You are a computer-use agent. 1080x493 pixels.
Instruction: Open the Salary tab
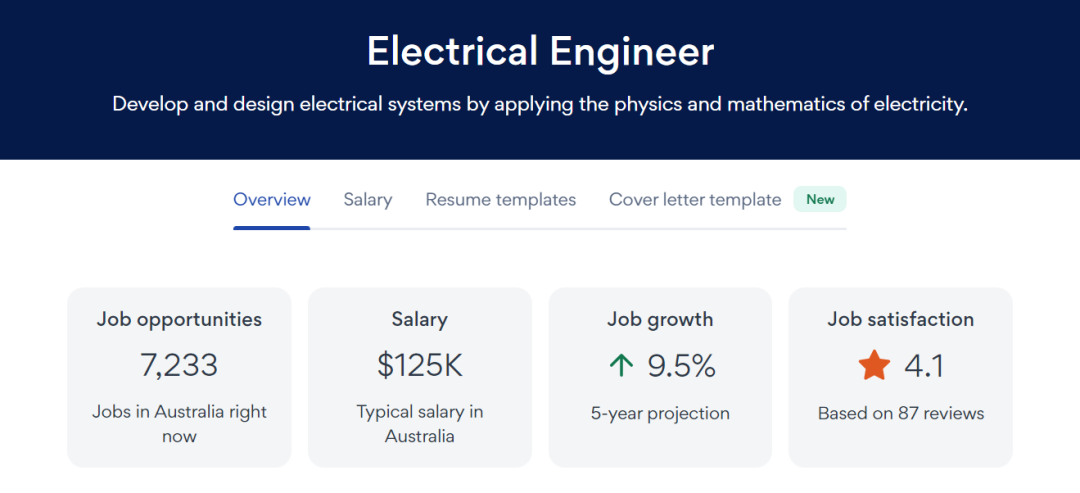[368, 200]
